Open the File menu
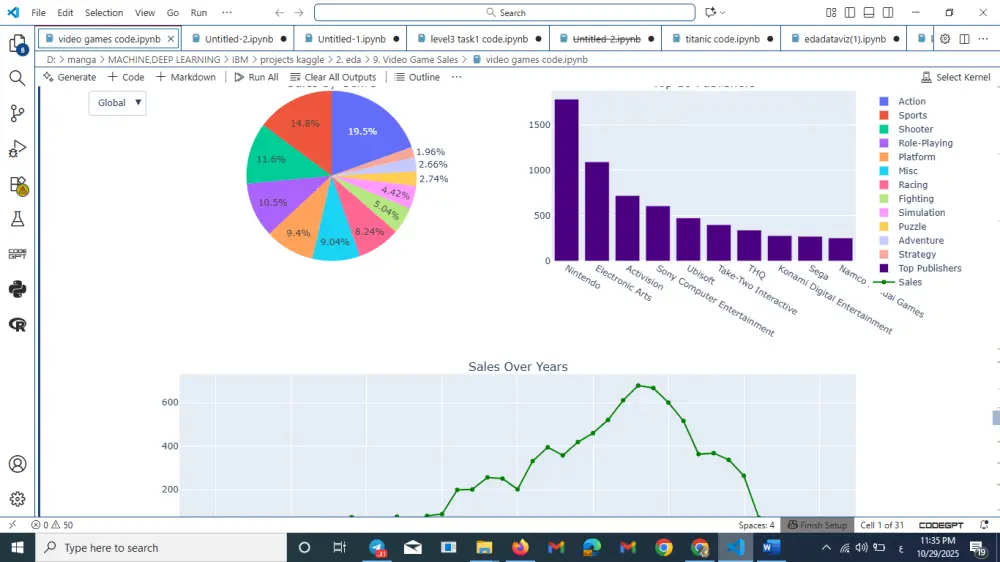Viewport: 1000px width, 562px height. pos(38,13)
